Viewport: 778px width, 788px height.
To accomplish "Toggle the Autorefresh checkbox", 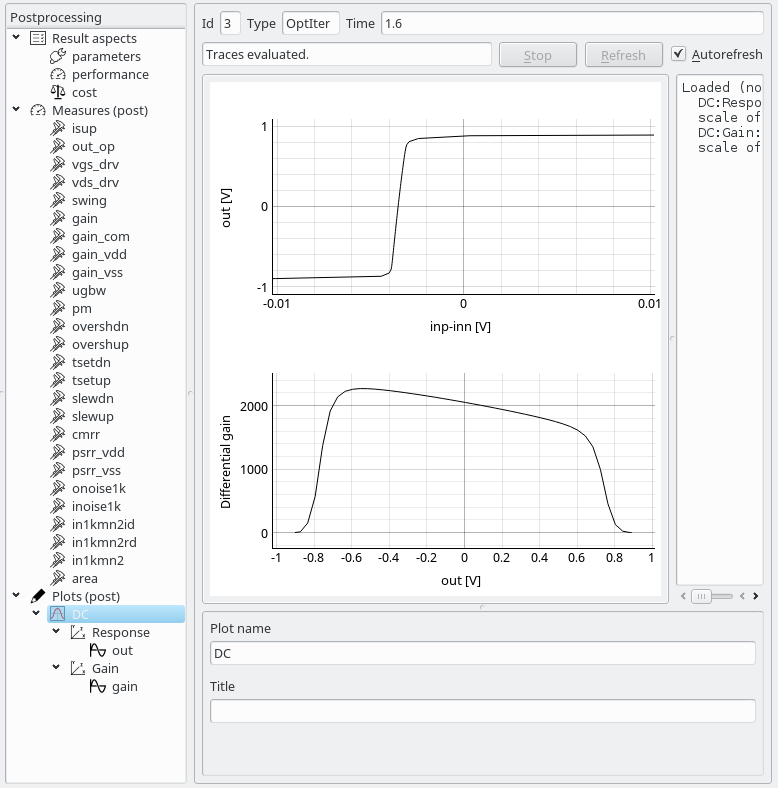I will coord(679,54).
